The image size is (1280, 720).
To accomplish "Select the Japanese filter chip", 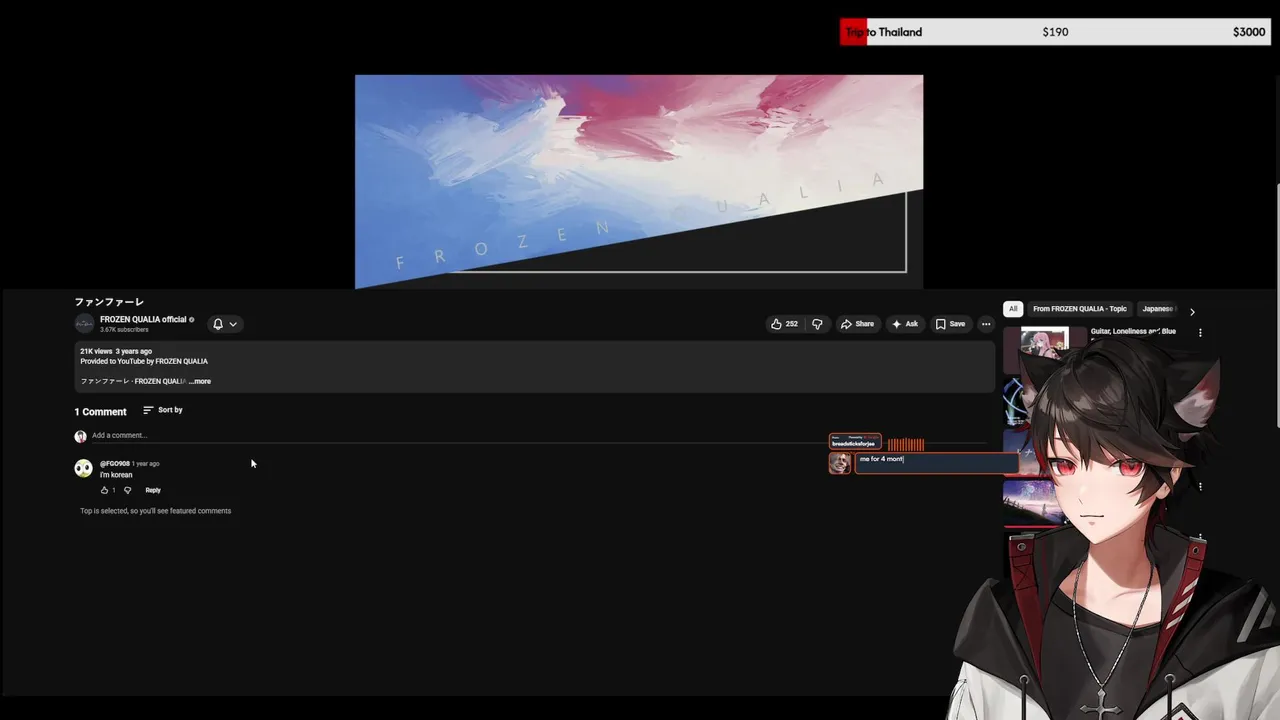I will click(x=1158, y=309).
